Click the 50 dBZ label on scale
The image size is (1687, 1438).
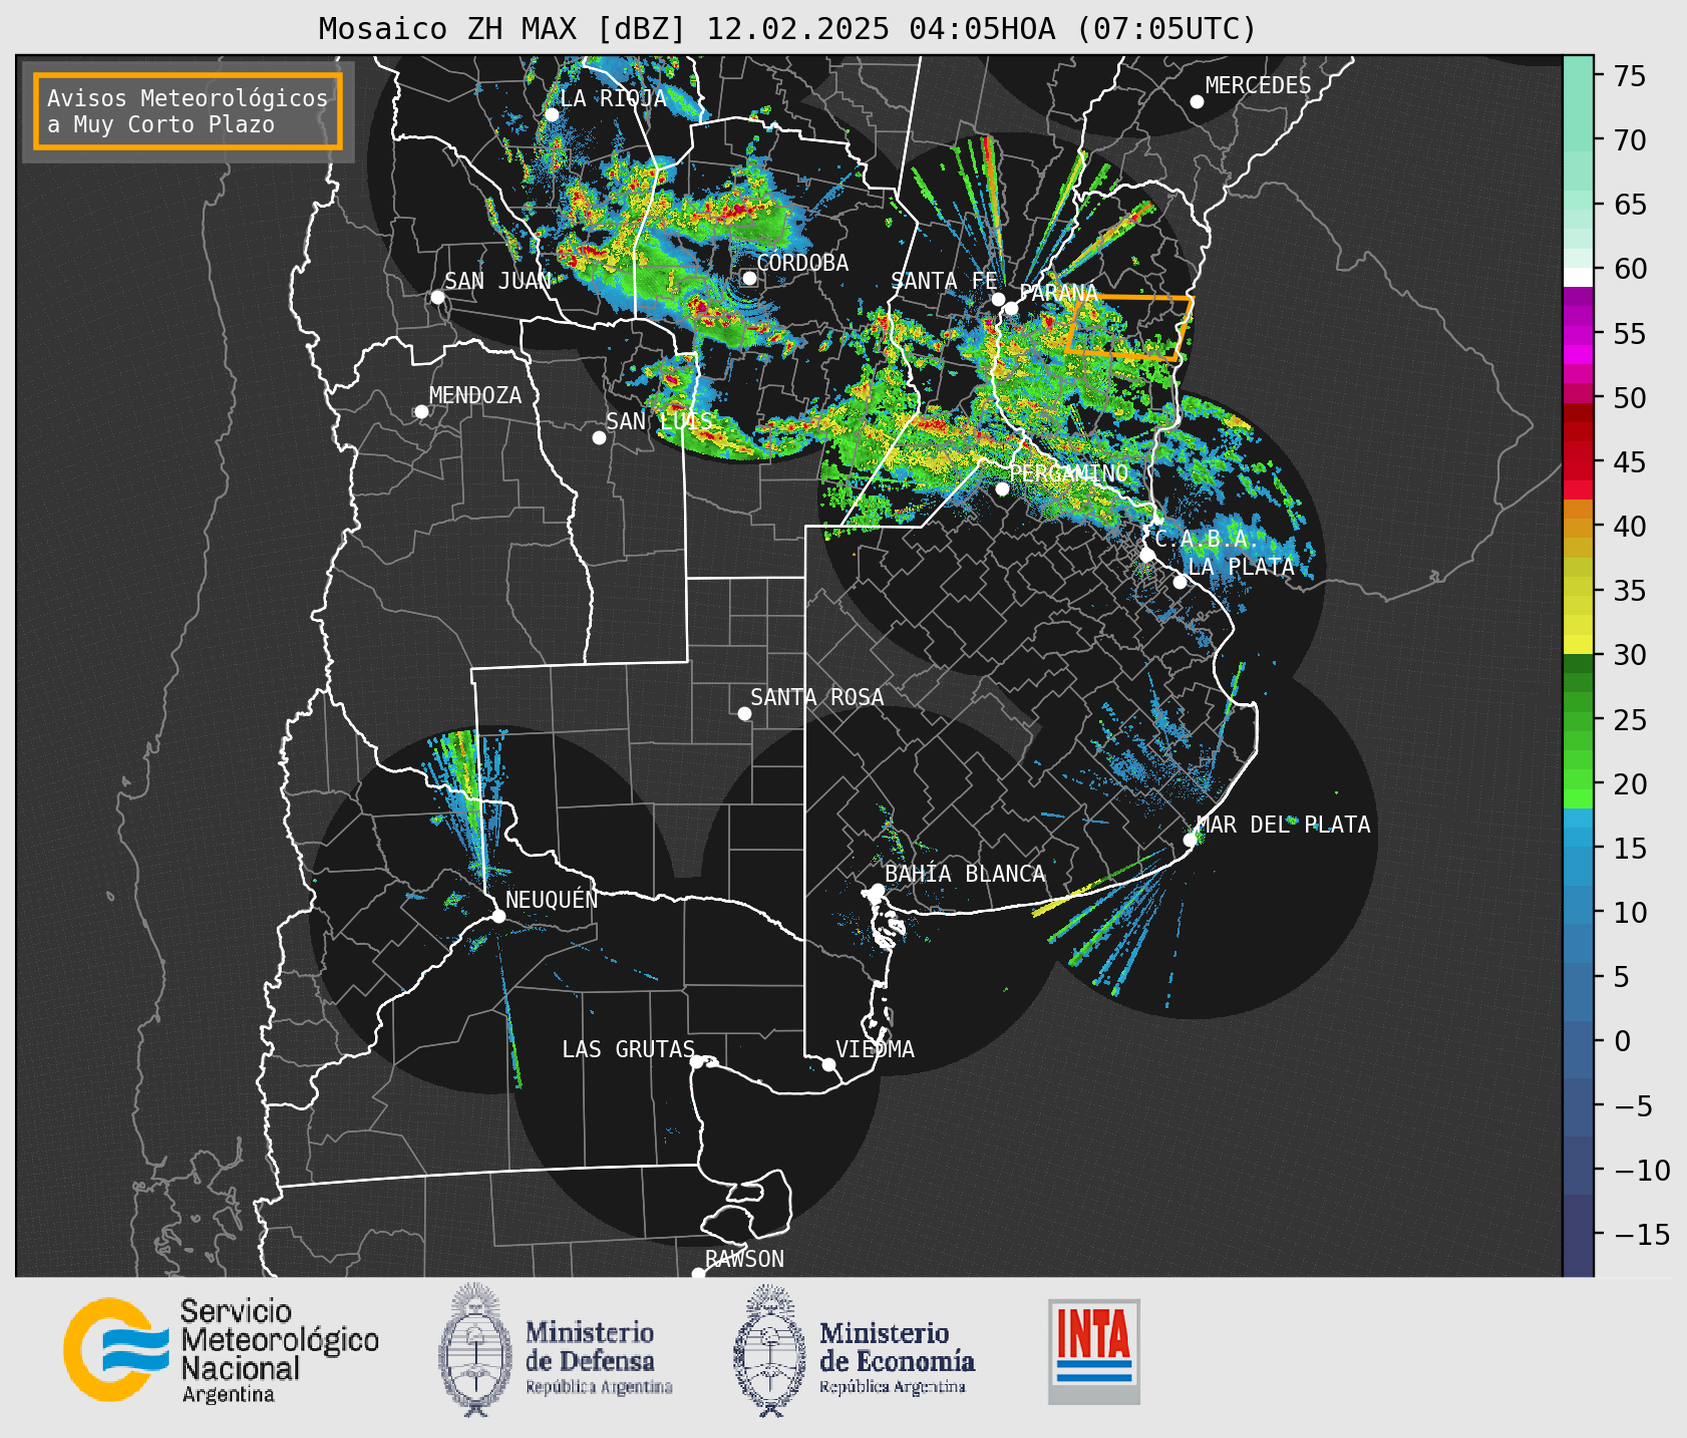tap(1630, 398)
